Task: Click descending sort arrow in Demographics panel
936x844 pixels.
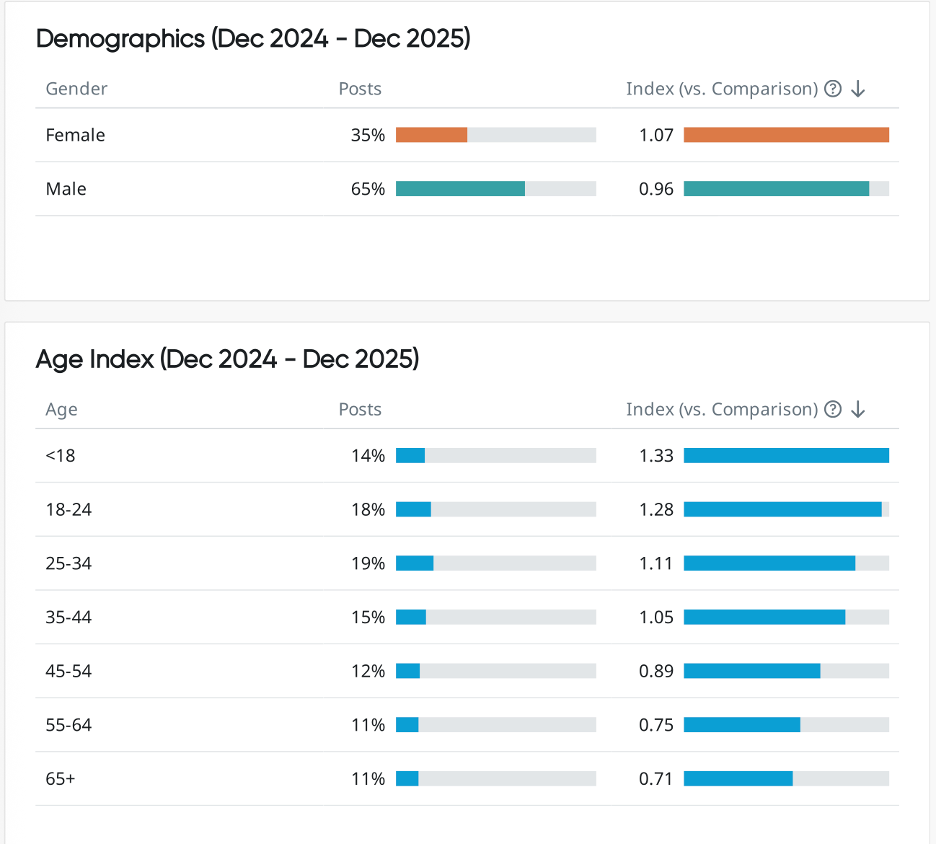Action: [x=857, y=89]
